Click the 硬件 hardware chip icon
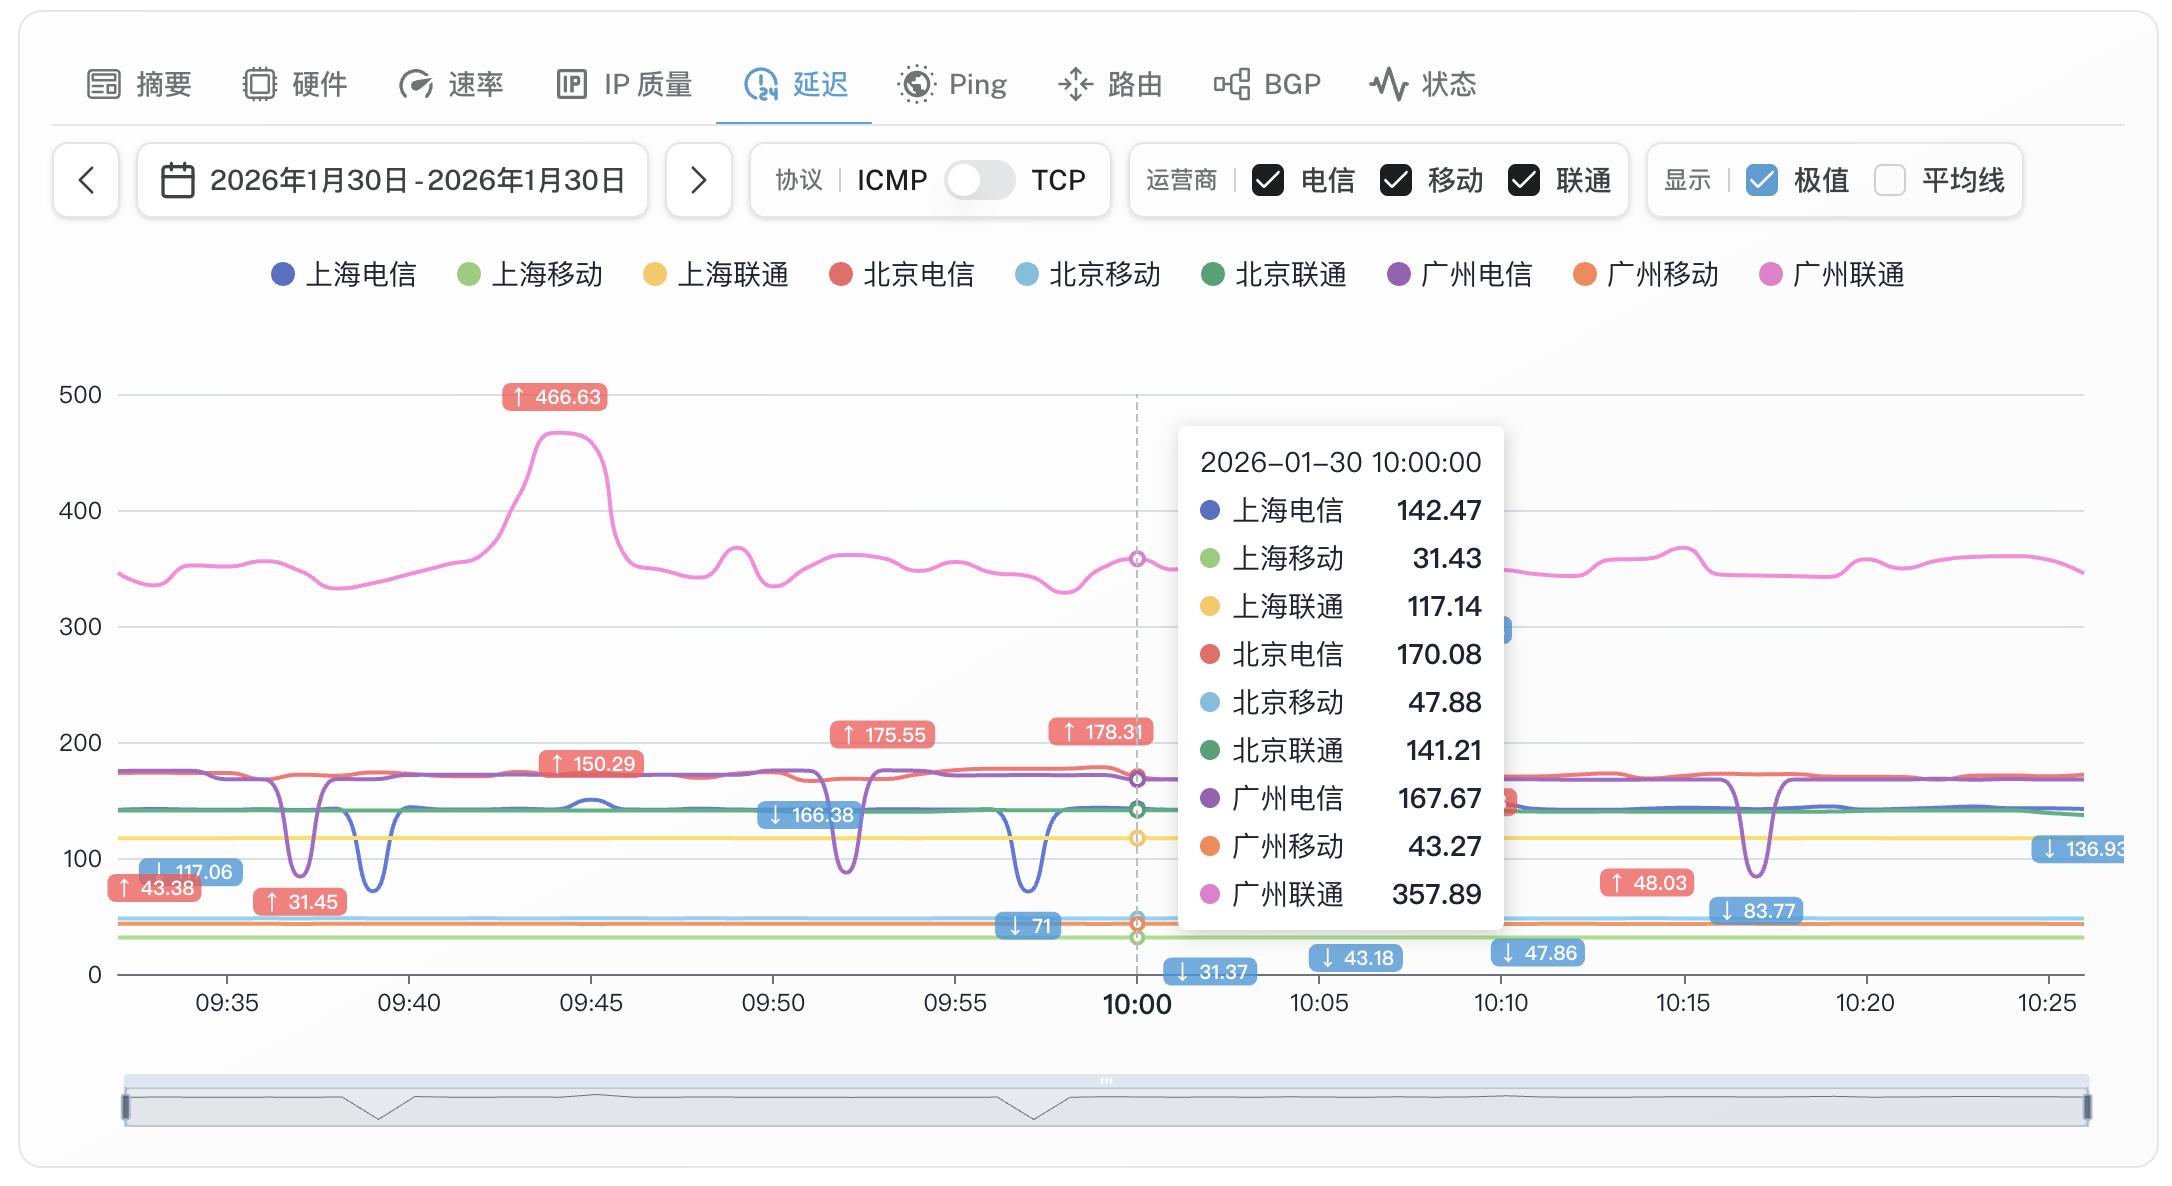Screen dimensions: 2172x1186 pos(259,84)
